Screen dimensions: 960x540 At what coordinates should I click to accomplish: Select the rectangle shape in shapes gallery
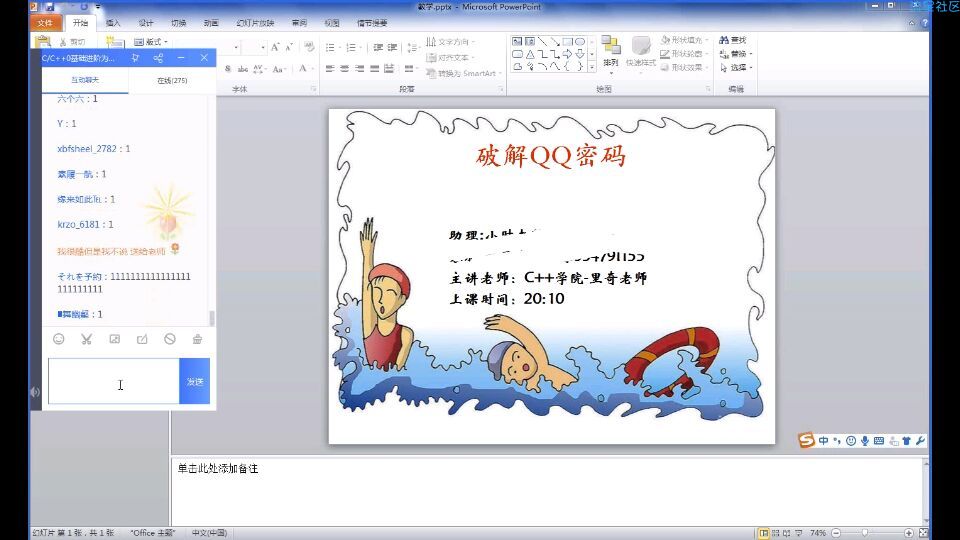[568, 42]
